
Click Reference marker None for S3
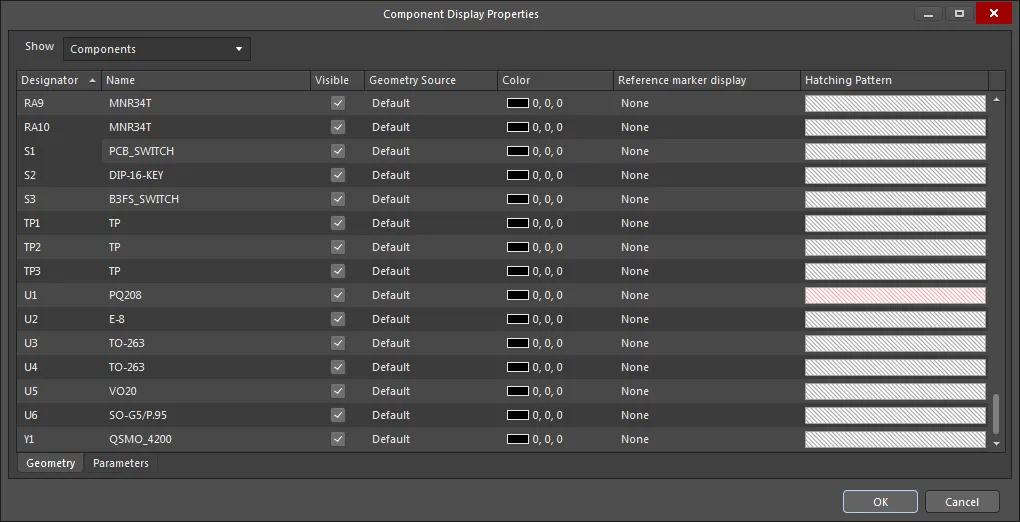click(706, 199)
